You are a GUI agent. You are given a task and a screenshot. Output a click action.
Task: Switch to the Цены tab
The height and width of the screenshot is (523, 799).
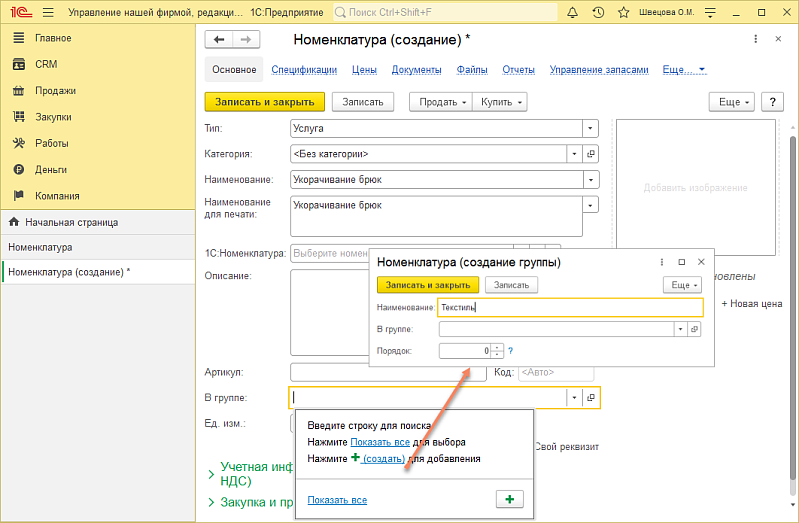pos(364,70)
